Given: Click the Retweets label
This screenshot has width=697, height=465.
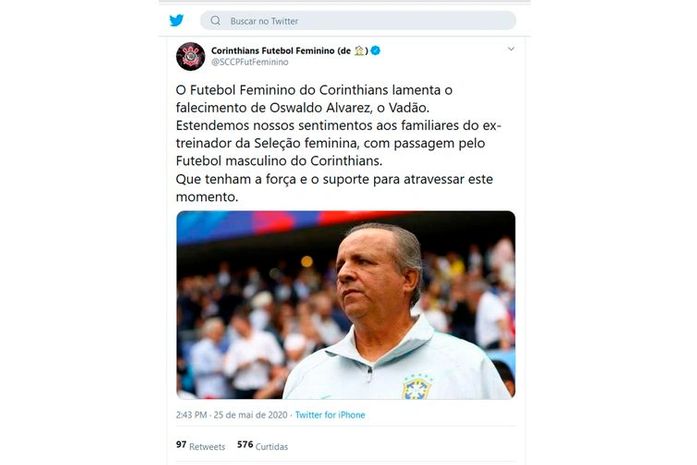Looking at the screenshot, I should 207,446.
